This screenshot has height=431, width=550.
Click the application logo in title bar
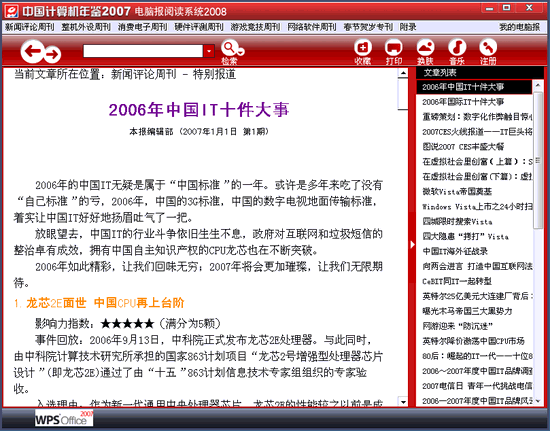click(12, 11)
